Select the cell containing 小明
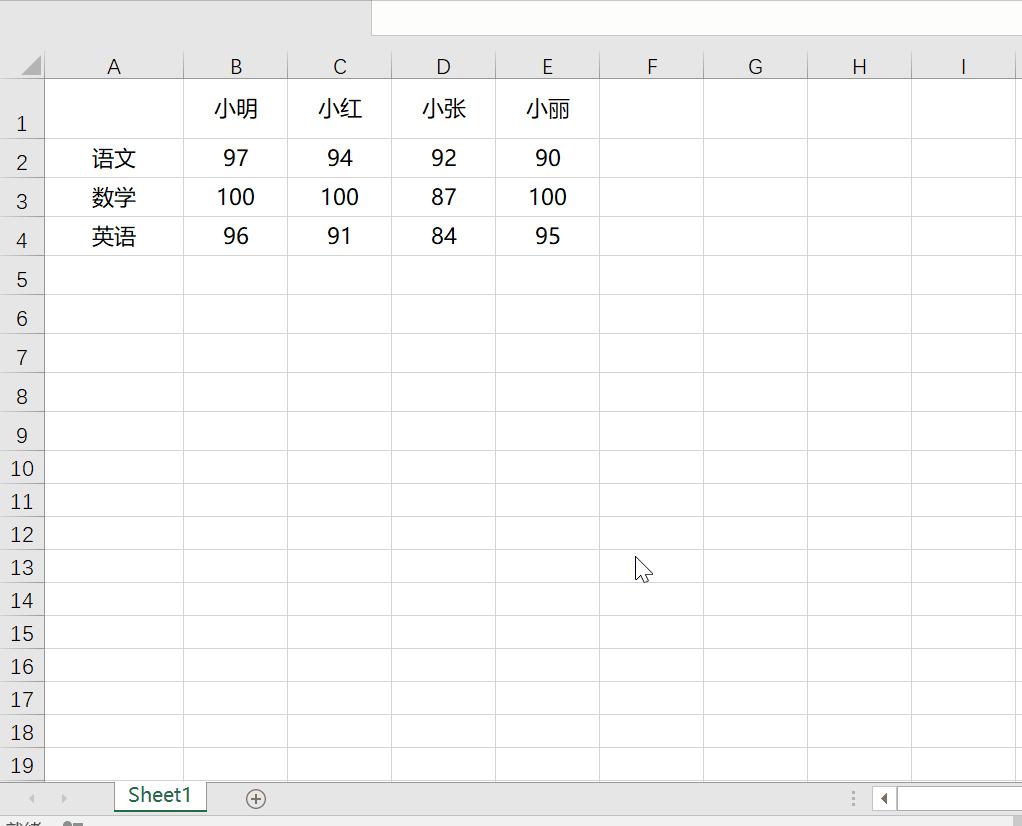The width and height of the screenshot is (1022, 826). click(x=236, y=109)
